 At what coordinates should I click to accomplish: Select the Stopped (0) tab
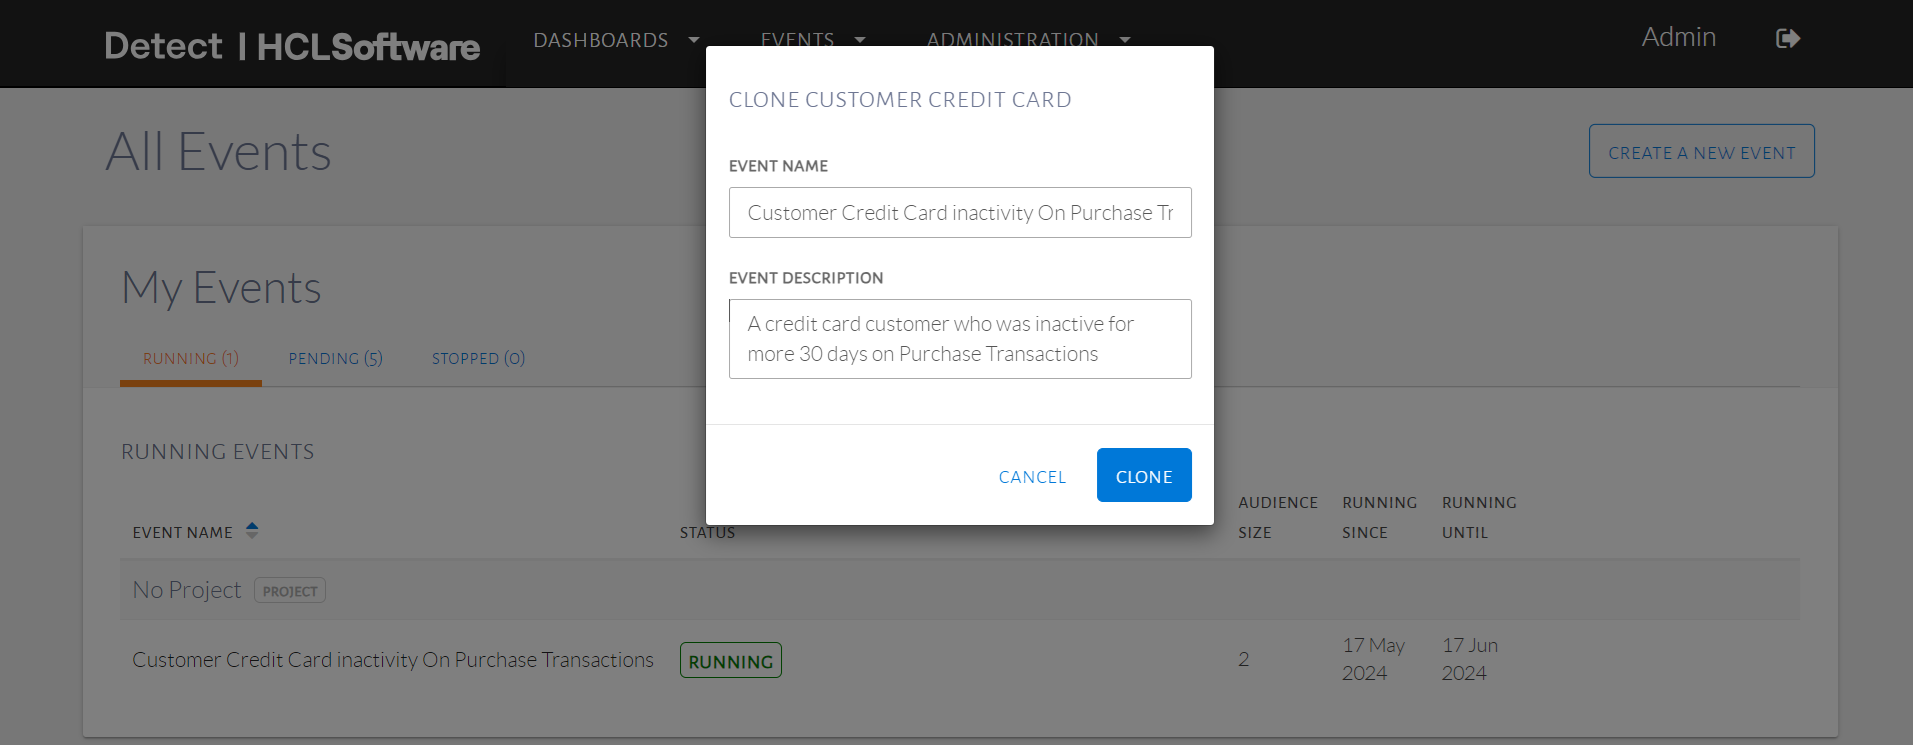478,359
